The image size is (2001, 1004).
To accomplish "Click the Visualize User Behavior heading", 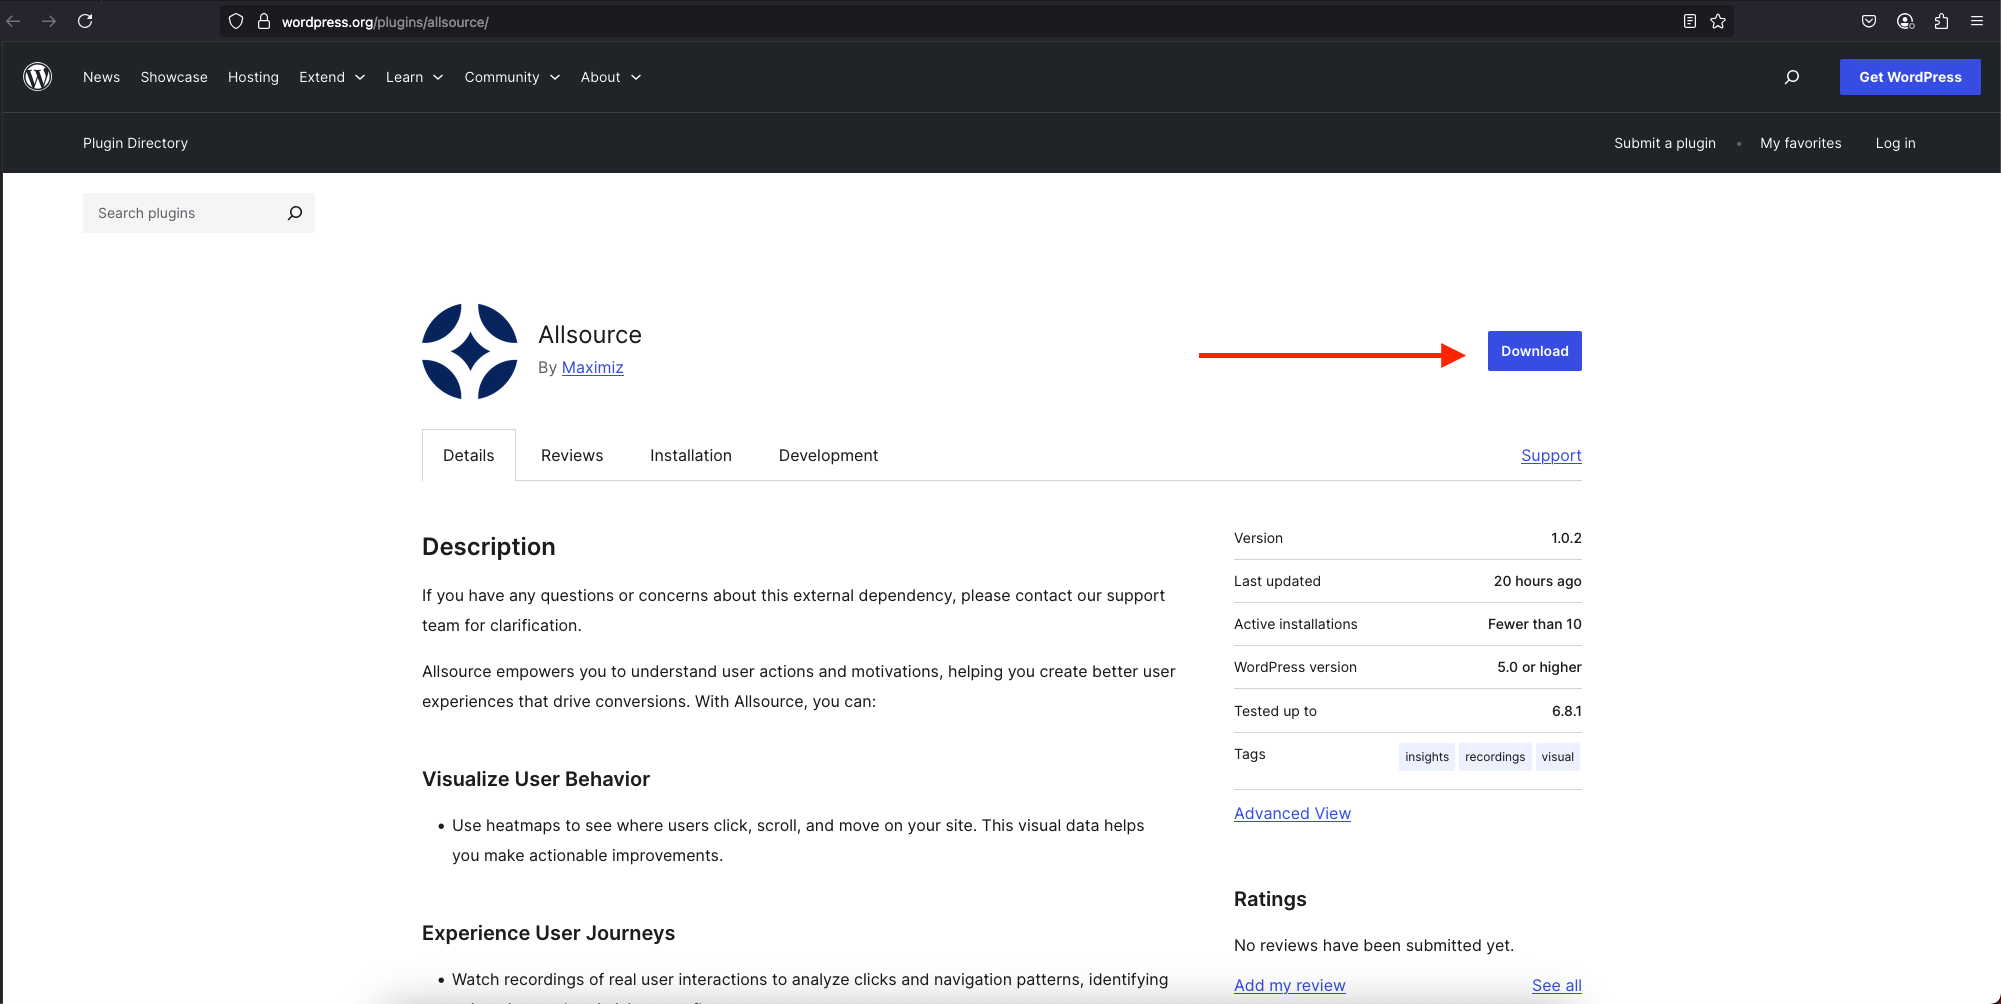I will pos(536,779).
